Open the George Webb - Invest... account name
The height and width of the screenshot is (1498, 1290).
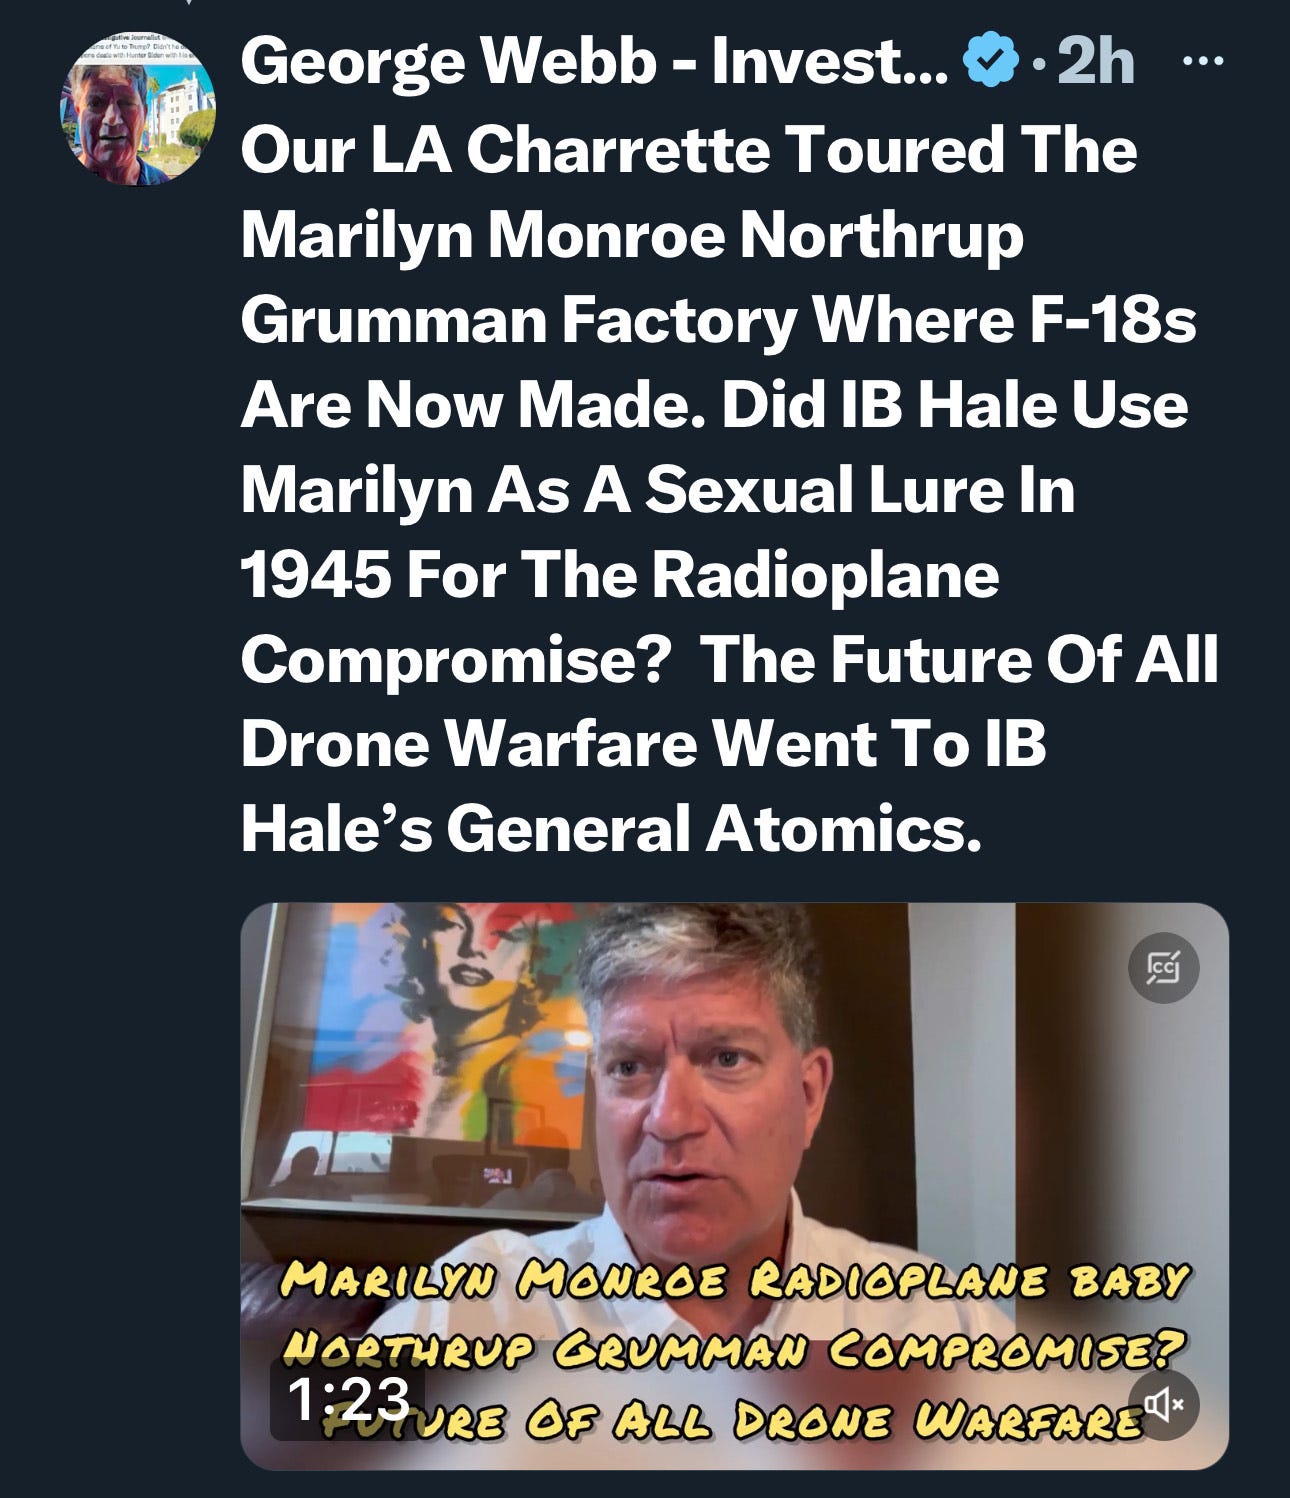pyautogui.click(x=594, y=64)
